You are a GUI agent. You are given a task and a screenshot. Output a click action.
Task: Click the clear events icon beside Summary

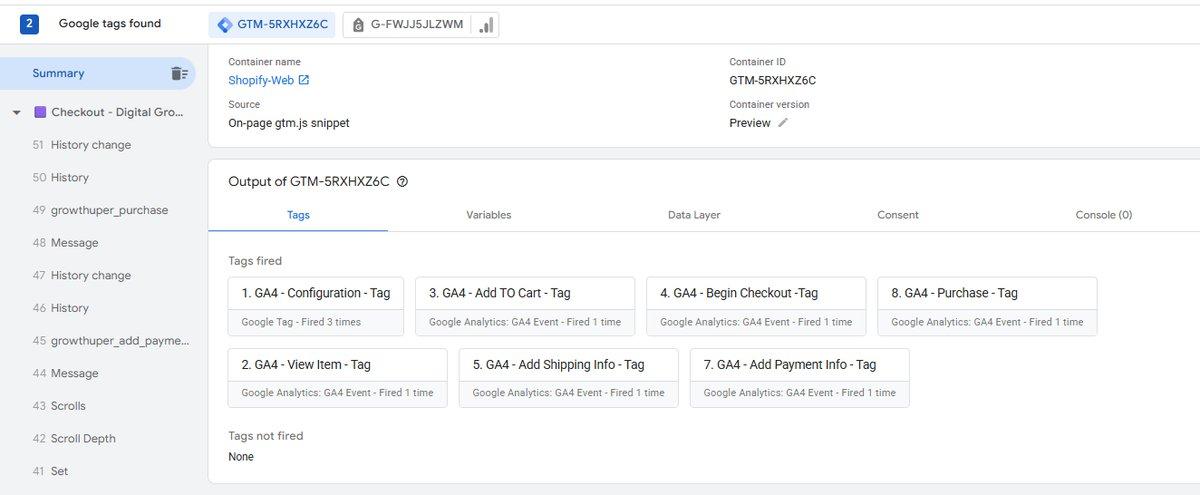tap(179, 73)
